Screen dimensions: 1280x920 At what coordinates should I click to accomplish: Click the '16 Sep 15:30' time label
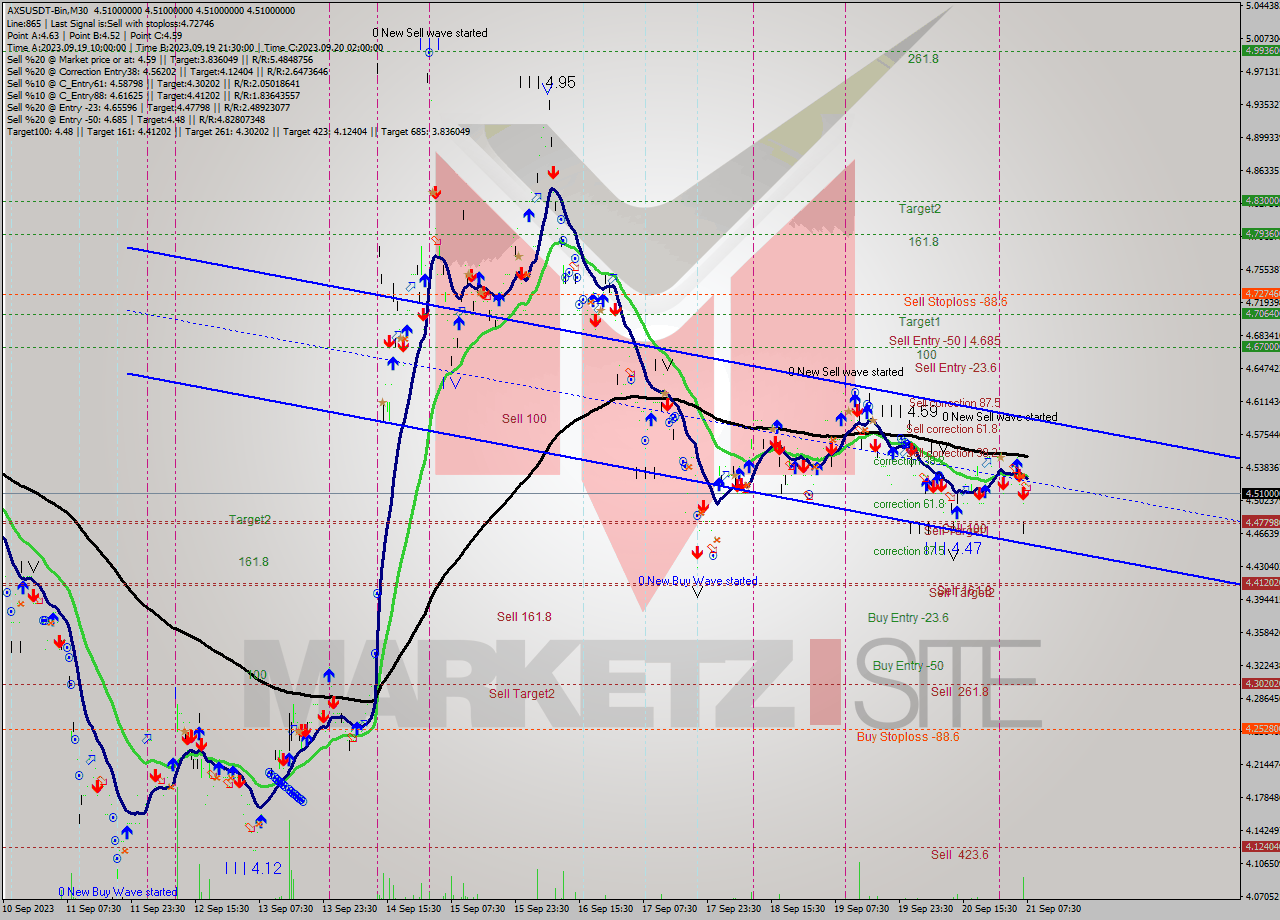(x=606, y=909)
